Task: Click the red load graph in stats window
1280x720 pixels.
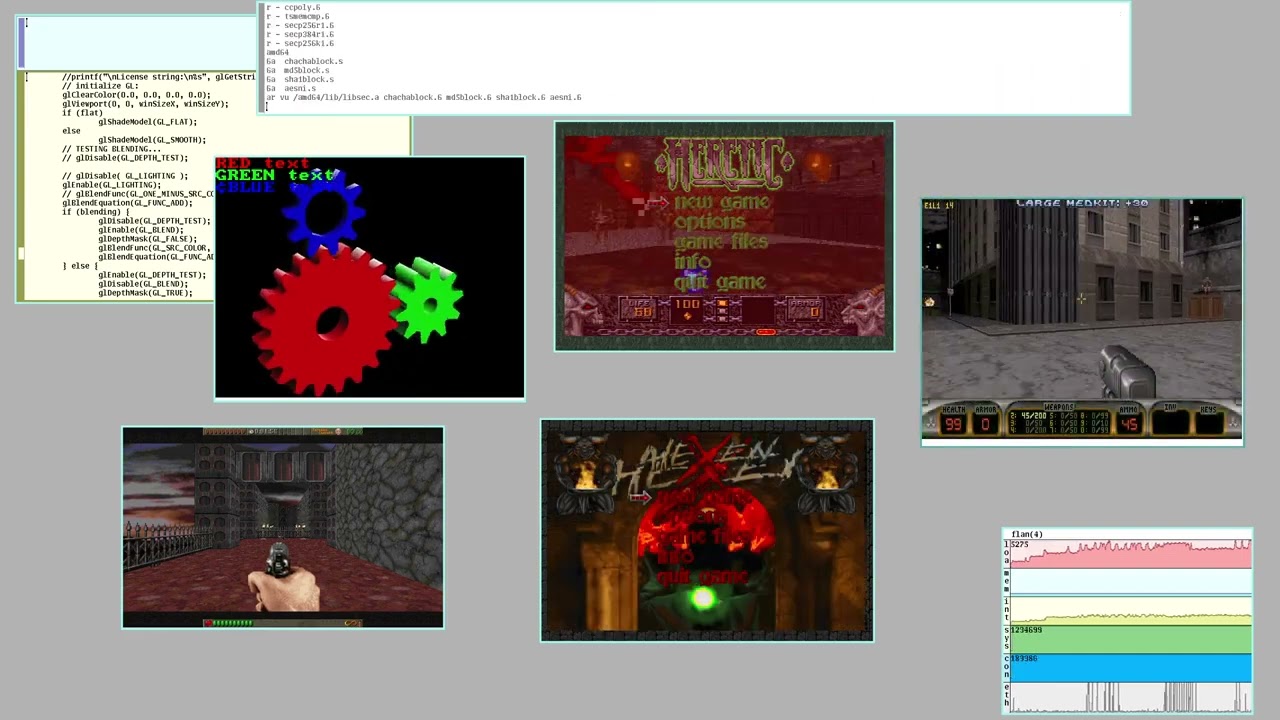Action: (x=1130, y=553)
